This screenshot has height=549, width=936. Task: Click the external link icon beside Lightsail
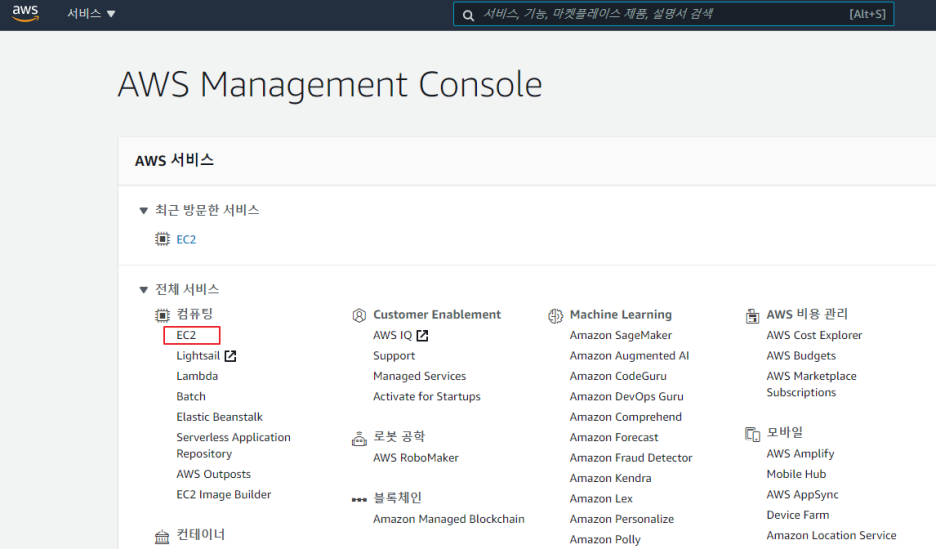coord(230,356)
